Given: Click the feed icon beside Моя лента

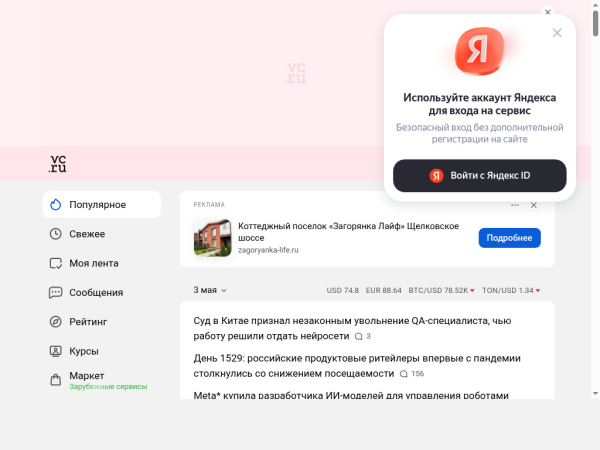Looking at the screenshot, I should 55,263.
